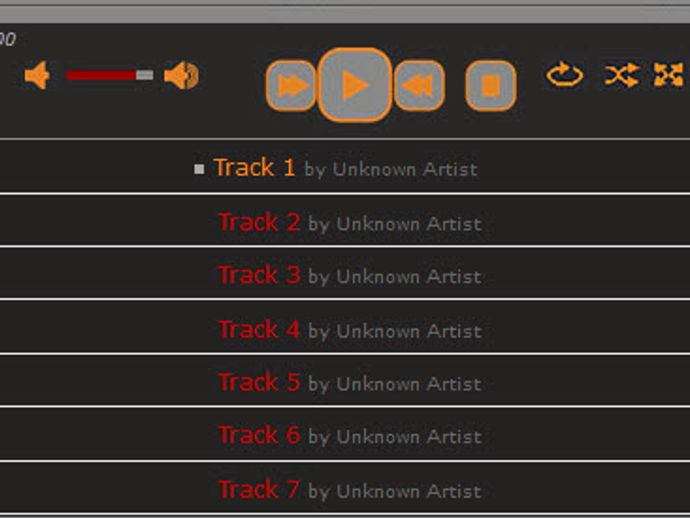The image size is (690, 518).
Task: Click the gray seek bar at top
Action: [x=345, y=14]
